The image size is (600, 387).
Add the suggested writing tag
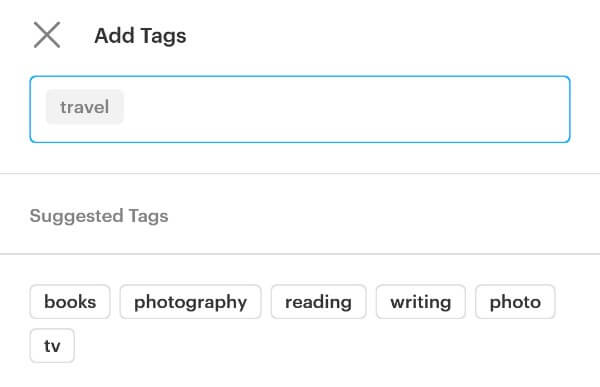point(421,302)
